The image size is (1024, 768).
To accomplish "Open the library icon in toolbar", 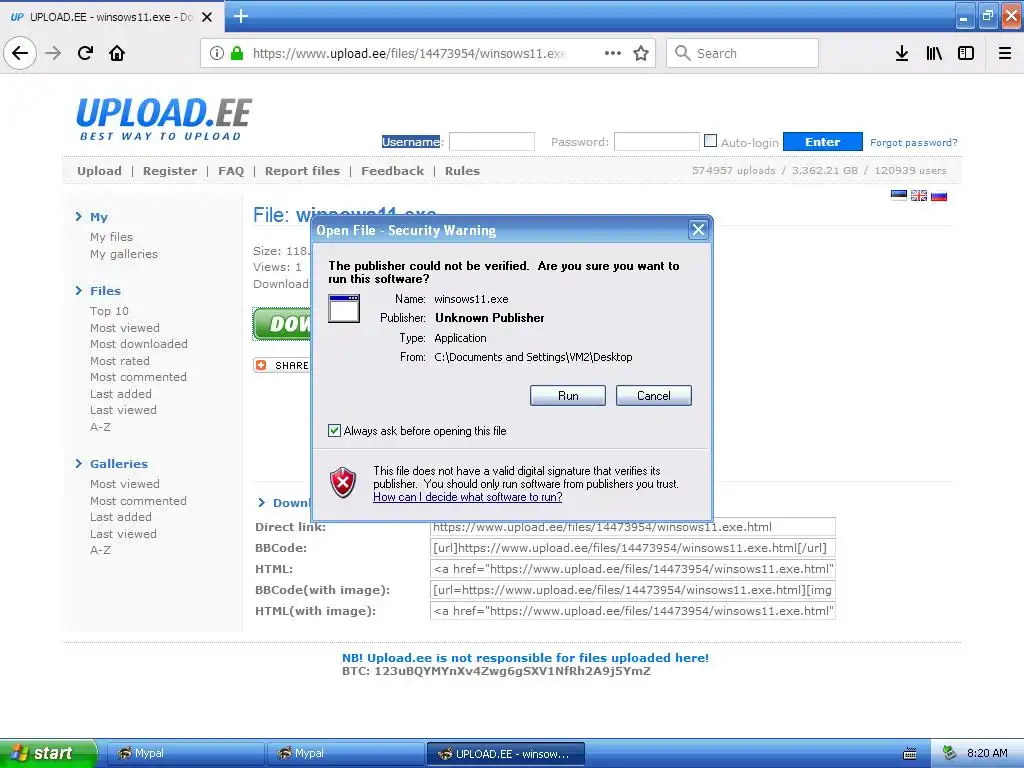I will tap(934, 53).
